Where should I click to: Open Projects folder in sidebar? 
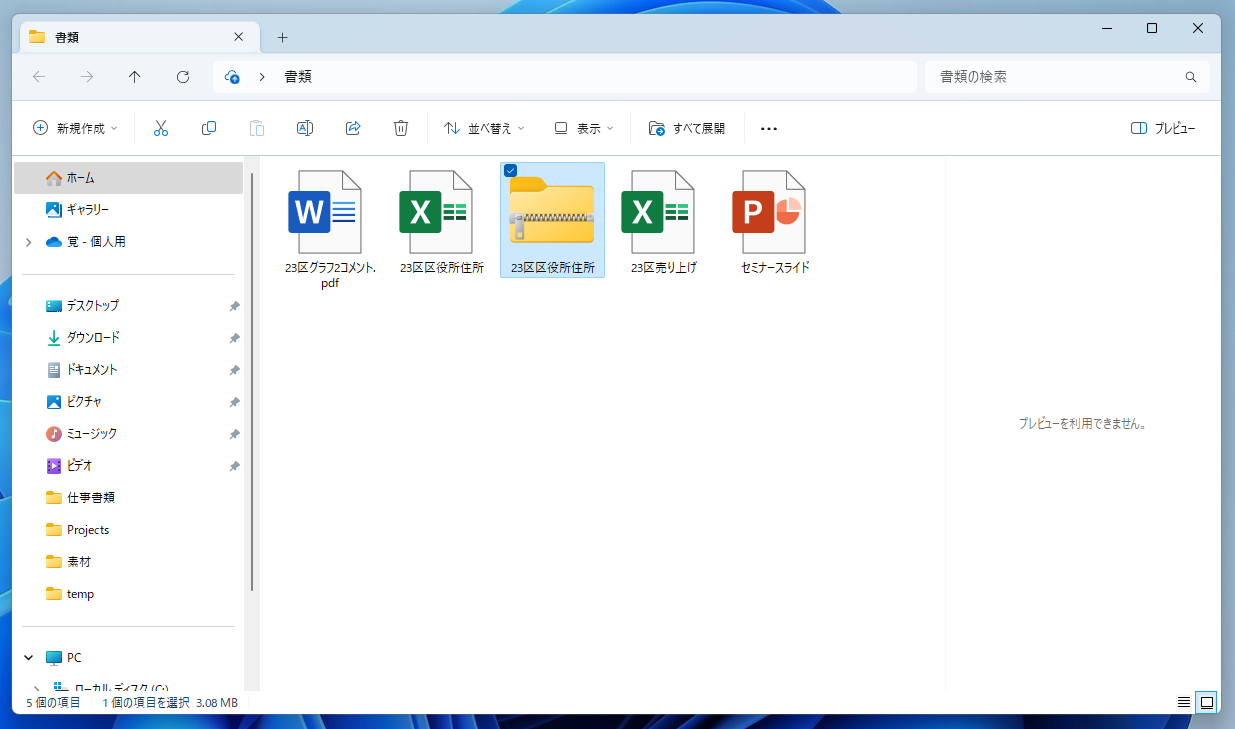[x=129, y=530]
